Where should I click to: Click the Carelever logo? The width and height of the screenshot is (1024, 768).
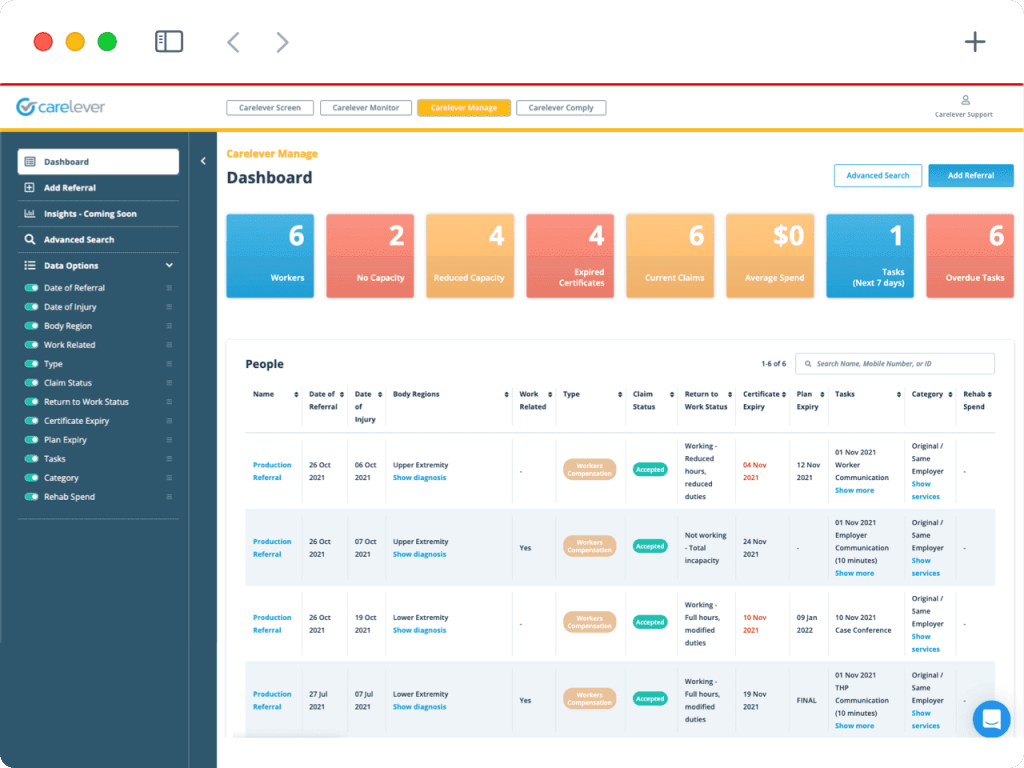click(x=60, y=106)
